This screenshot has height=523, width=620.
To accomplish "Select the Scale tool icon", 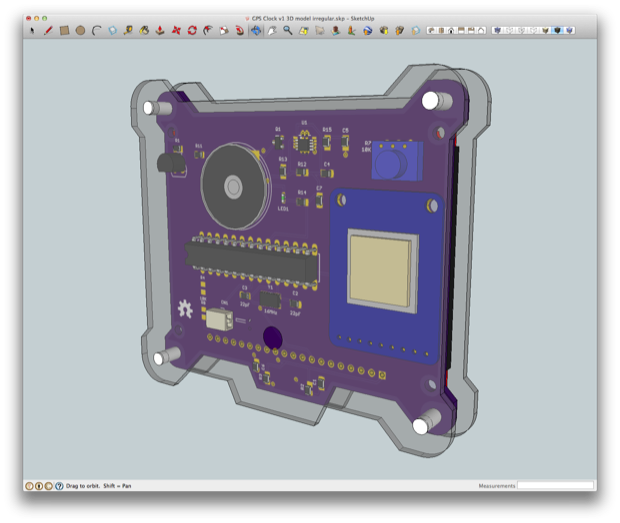I will click(224, 30).
